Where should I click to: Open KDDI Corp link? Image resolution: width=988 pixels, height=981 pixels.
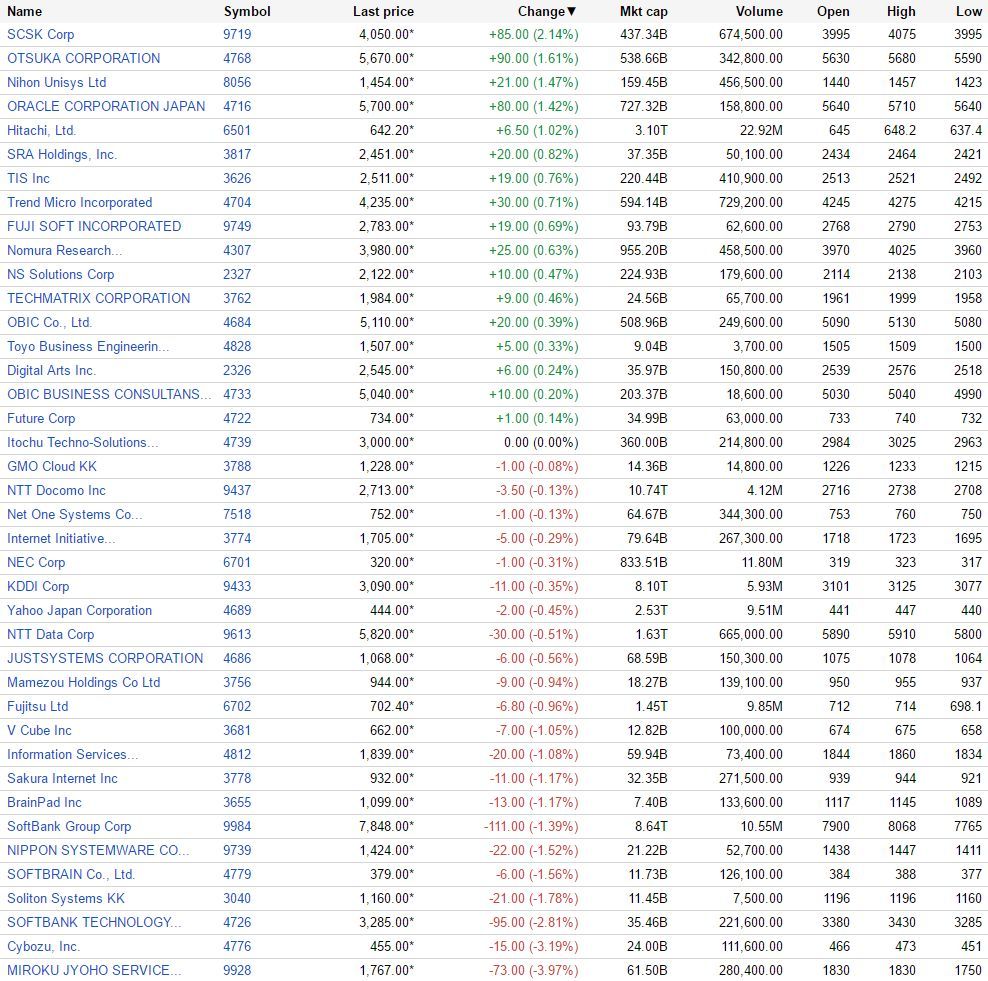point(38,586)
